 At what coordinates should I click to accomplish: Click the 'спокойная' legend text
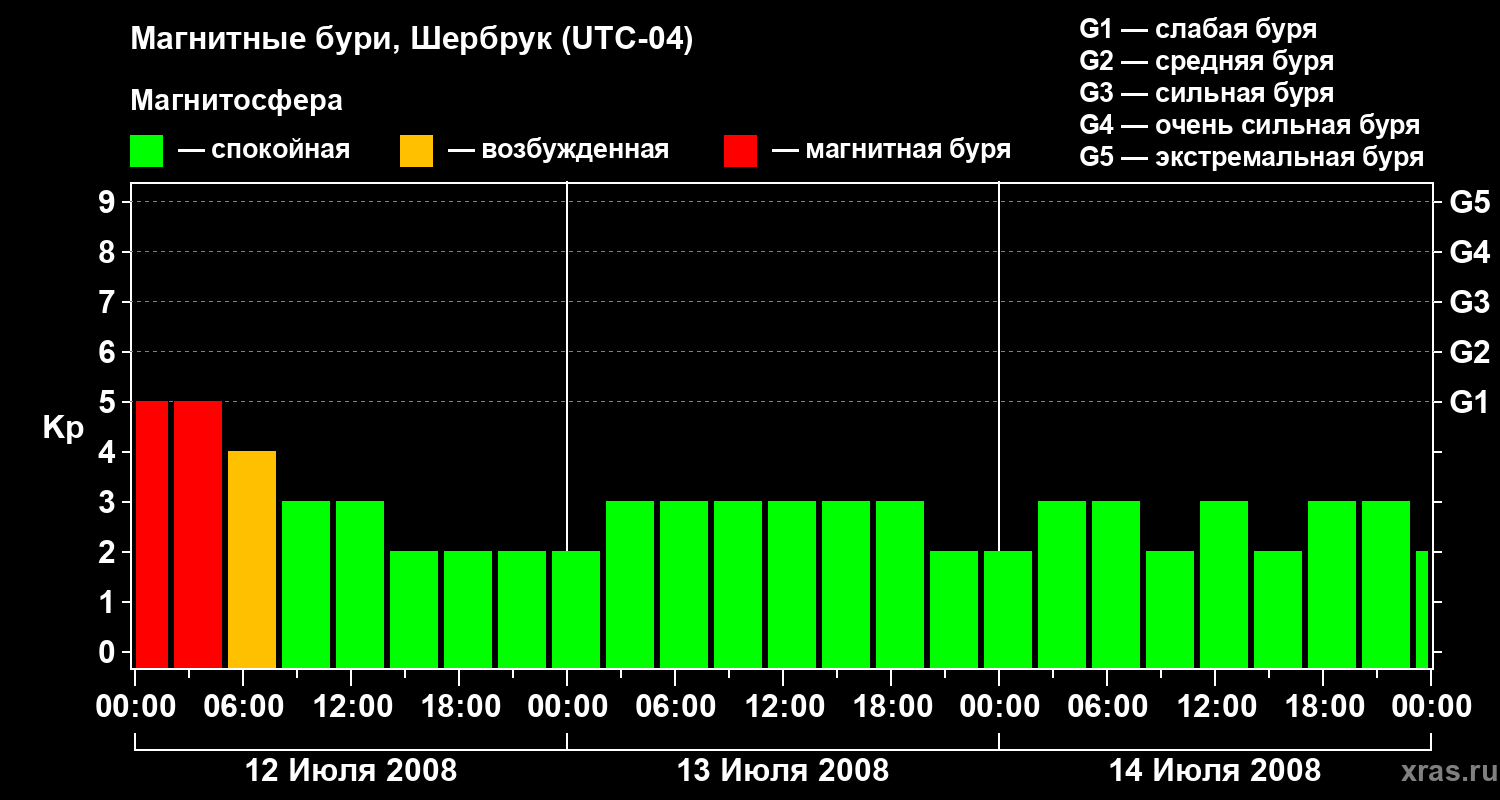(x=280, y=151)
